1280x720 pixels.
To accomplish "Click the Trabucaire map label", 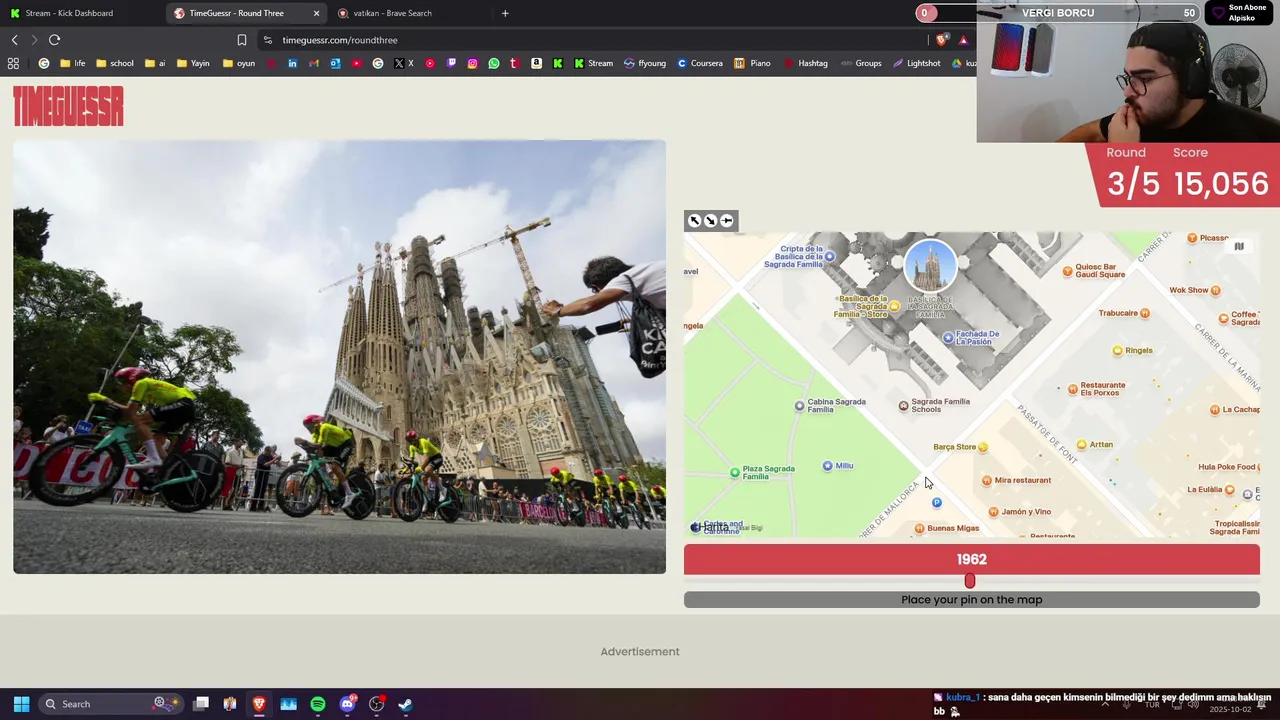I will 1118,313.
